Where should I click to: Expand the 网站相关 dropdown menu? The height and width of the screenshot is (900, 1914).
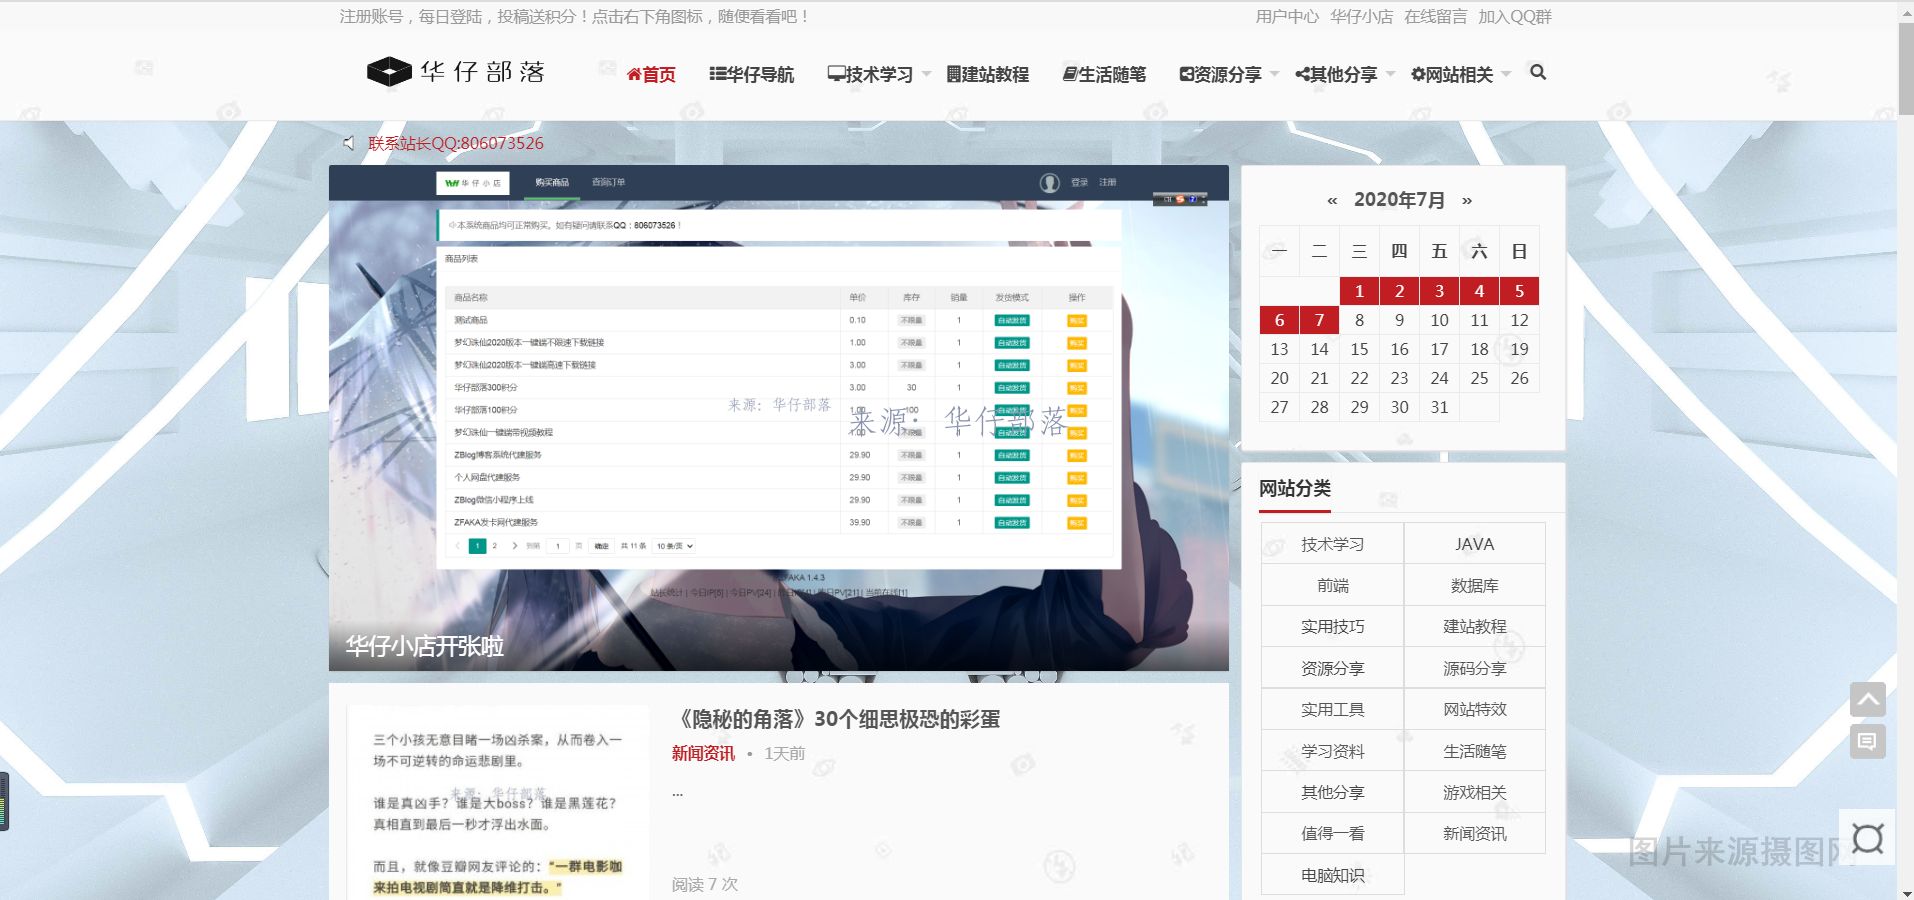click(1461, 74)
